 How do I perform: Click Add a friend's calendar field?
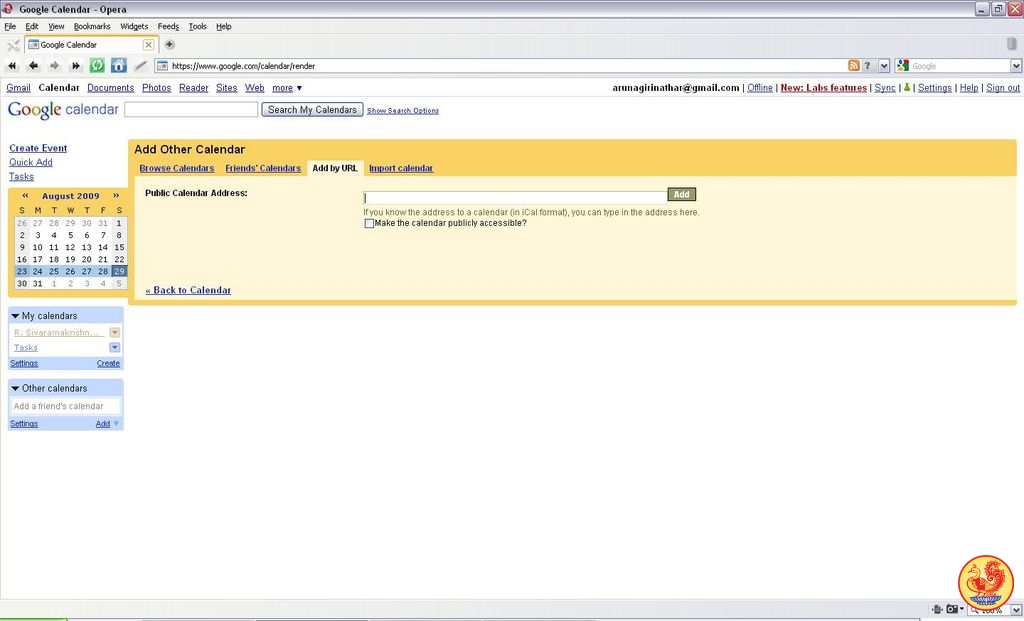point(65,406)
